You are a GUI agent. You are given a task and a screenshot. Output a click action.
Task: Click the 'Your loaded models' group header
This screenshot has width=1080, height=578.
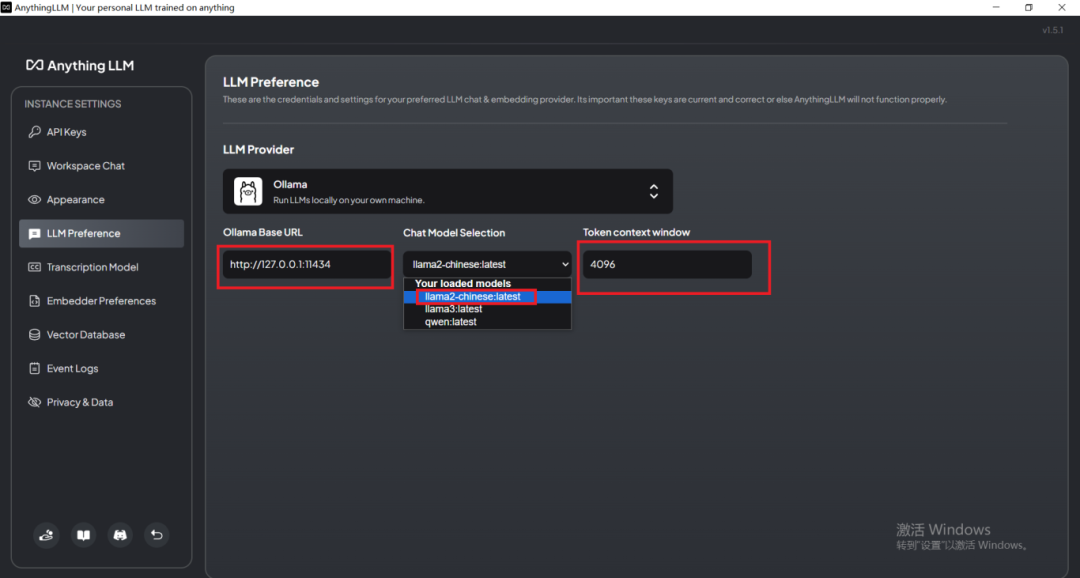click(x=463, y=284)
